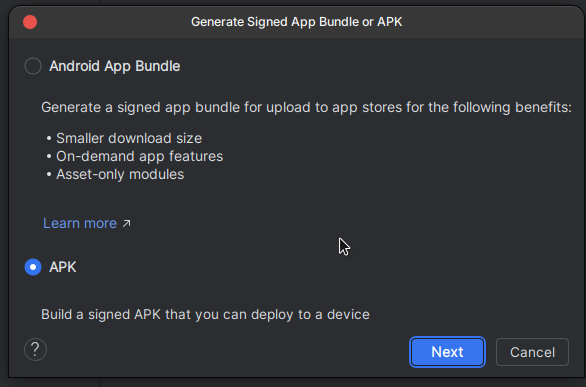The image size is (586, 387).
Task: Click the dark IDE background left of the dialog
Action: [x=4, y=187]
